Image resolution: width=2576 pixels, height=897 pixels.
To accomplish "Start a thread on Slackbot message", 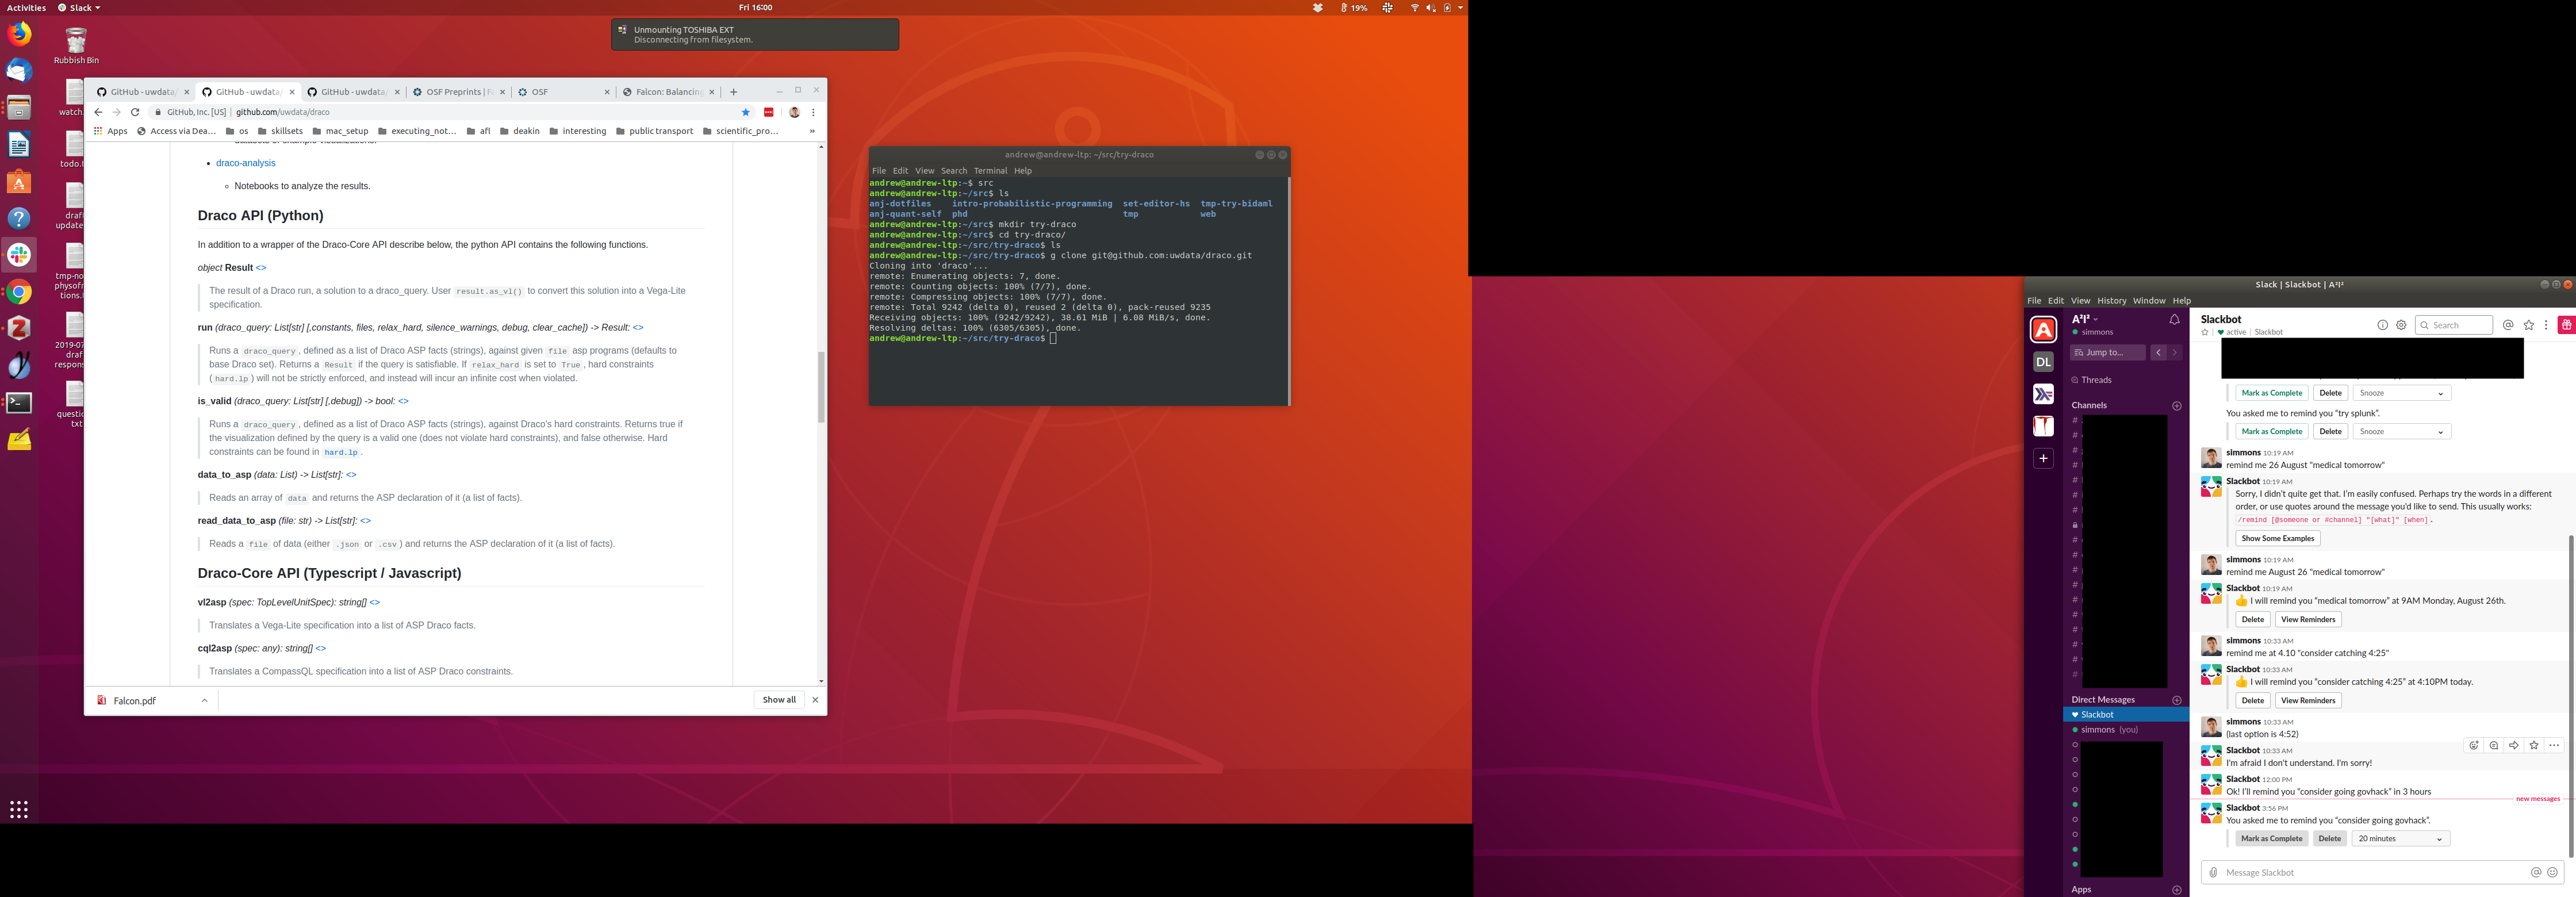I will (2493, 745).
